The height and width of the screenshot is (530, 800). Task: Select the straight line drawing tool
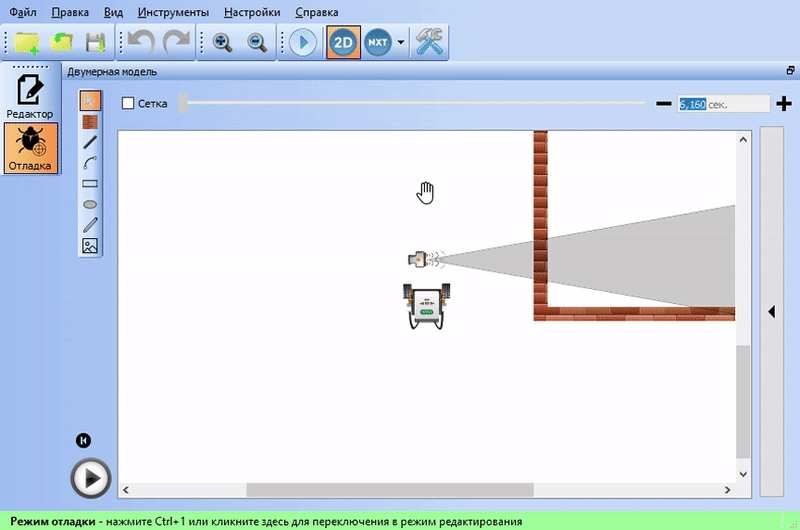[90, 142]
